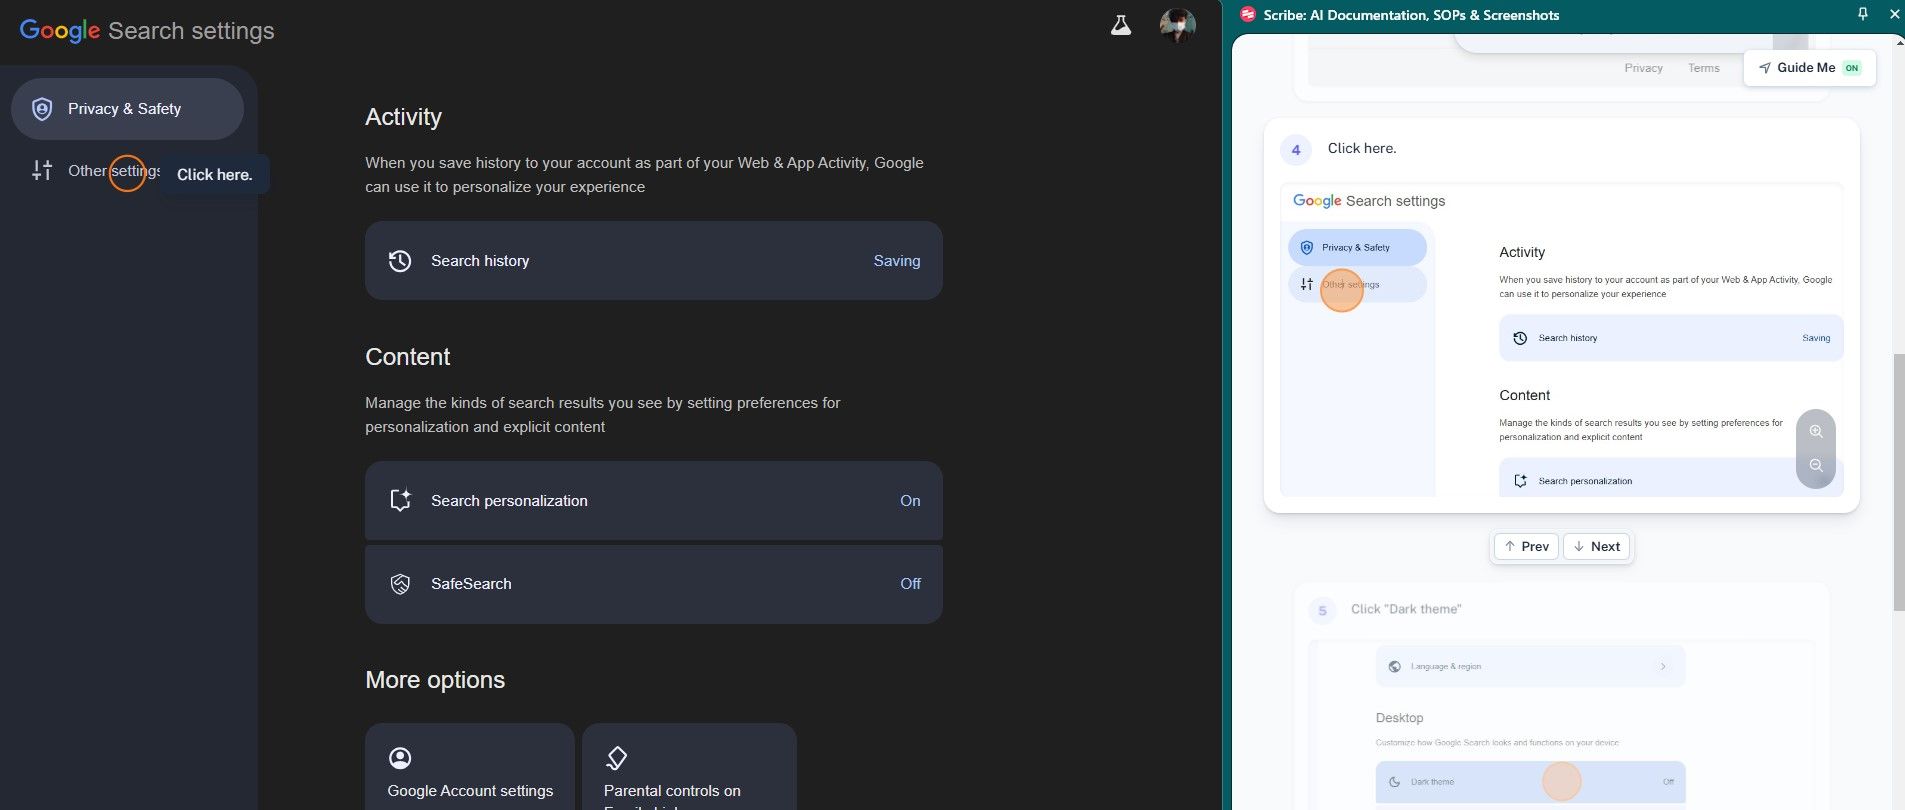The width and height of the screenshot is (1905, 810).
Task: Click the Privacy & Safety shield icon
Action: click(42, 109)
